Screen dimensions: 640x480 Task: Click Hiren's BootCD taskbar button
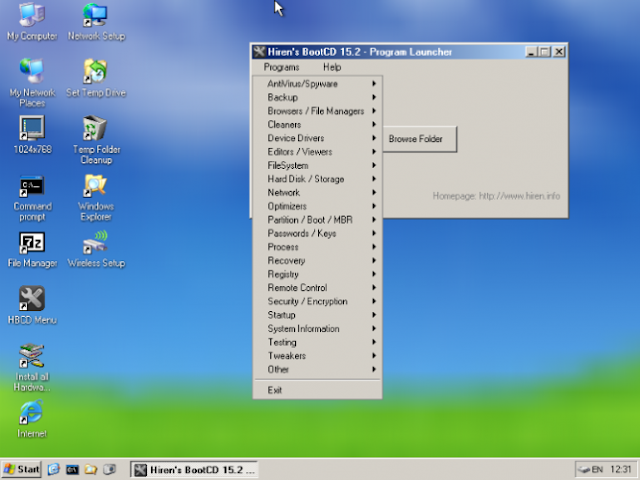point(194,470)
